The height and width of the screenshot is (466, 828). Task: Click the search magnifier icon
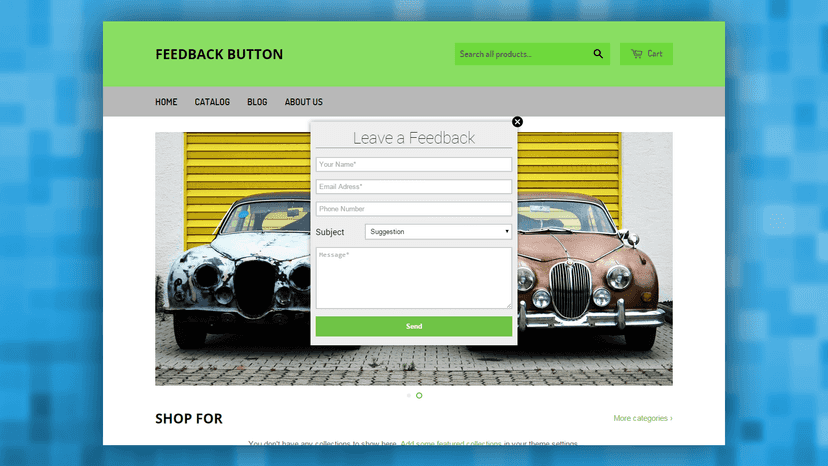coord(598,54)
